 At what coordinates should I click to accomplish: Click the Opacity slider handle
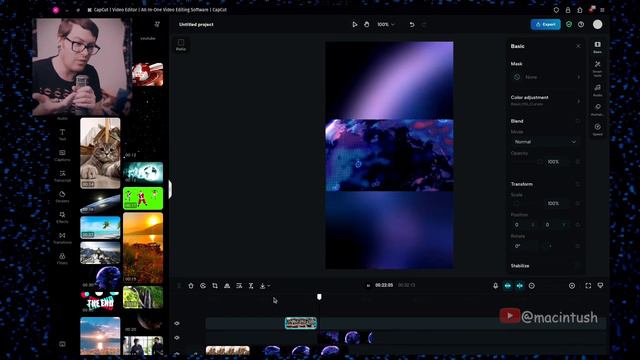point(540,162)
